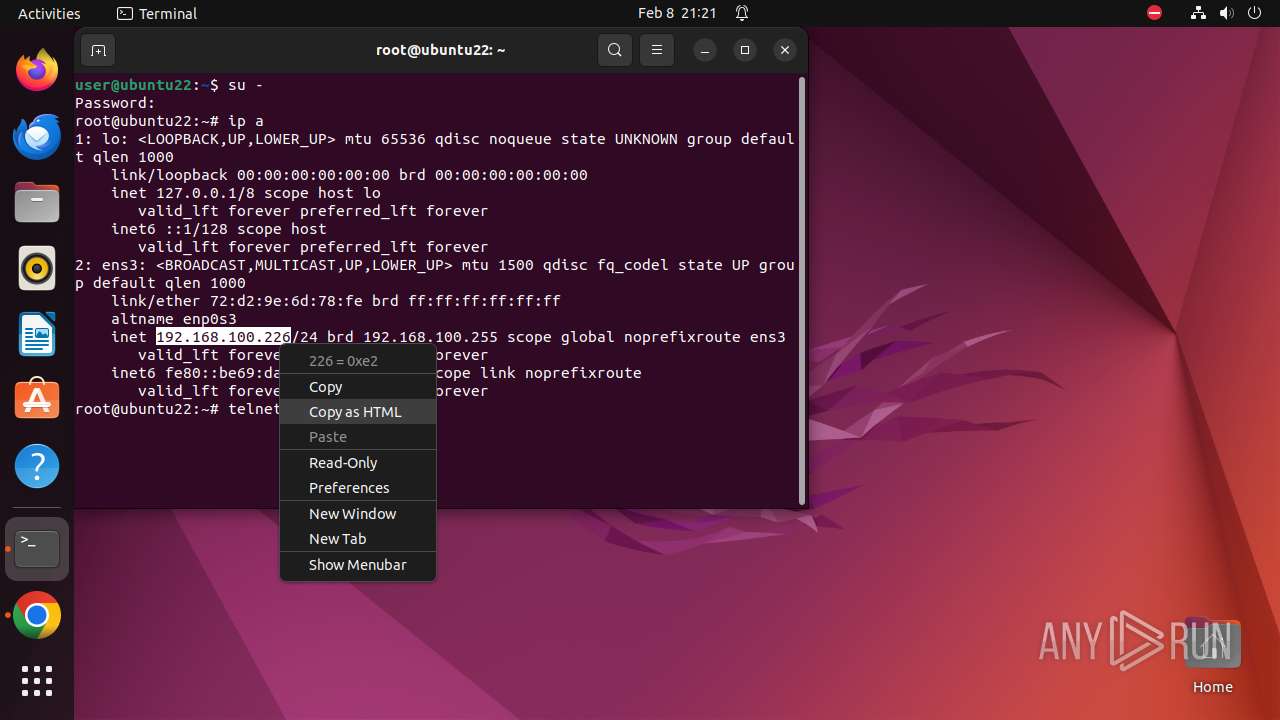Open Rhythmbox music player in dock
1280x720 pixels.
coord(37,268)
